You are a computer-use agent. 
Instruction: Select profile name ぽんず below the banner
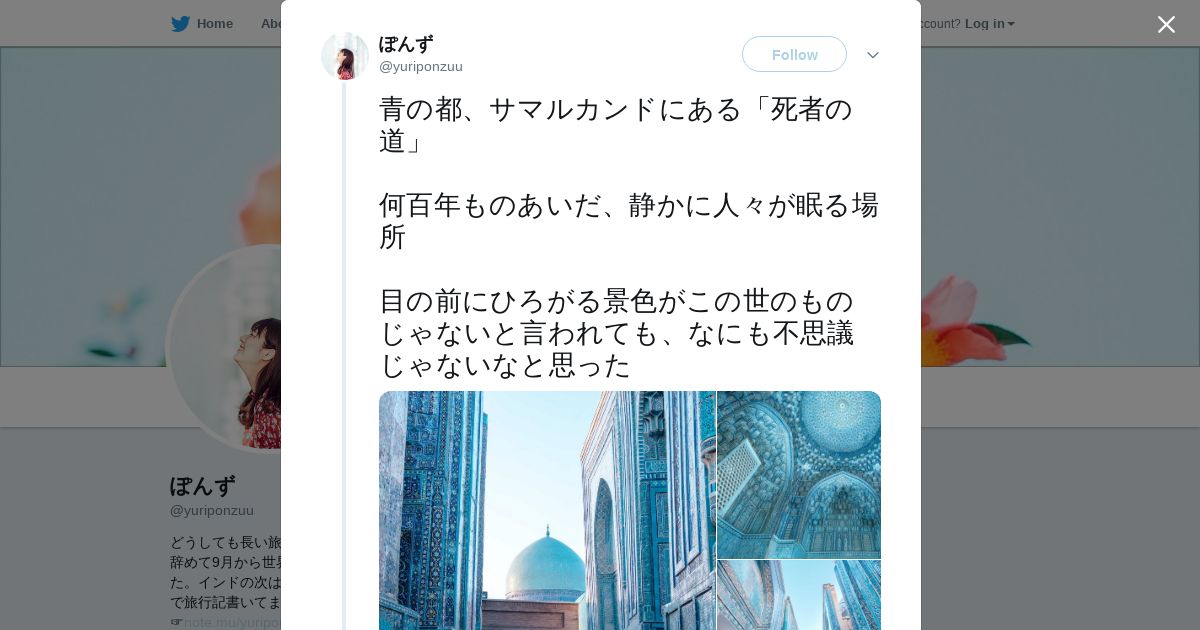(x=202, y=486)
